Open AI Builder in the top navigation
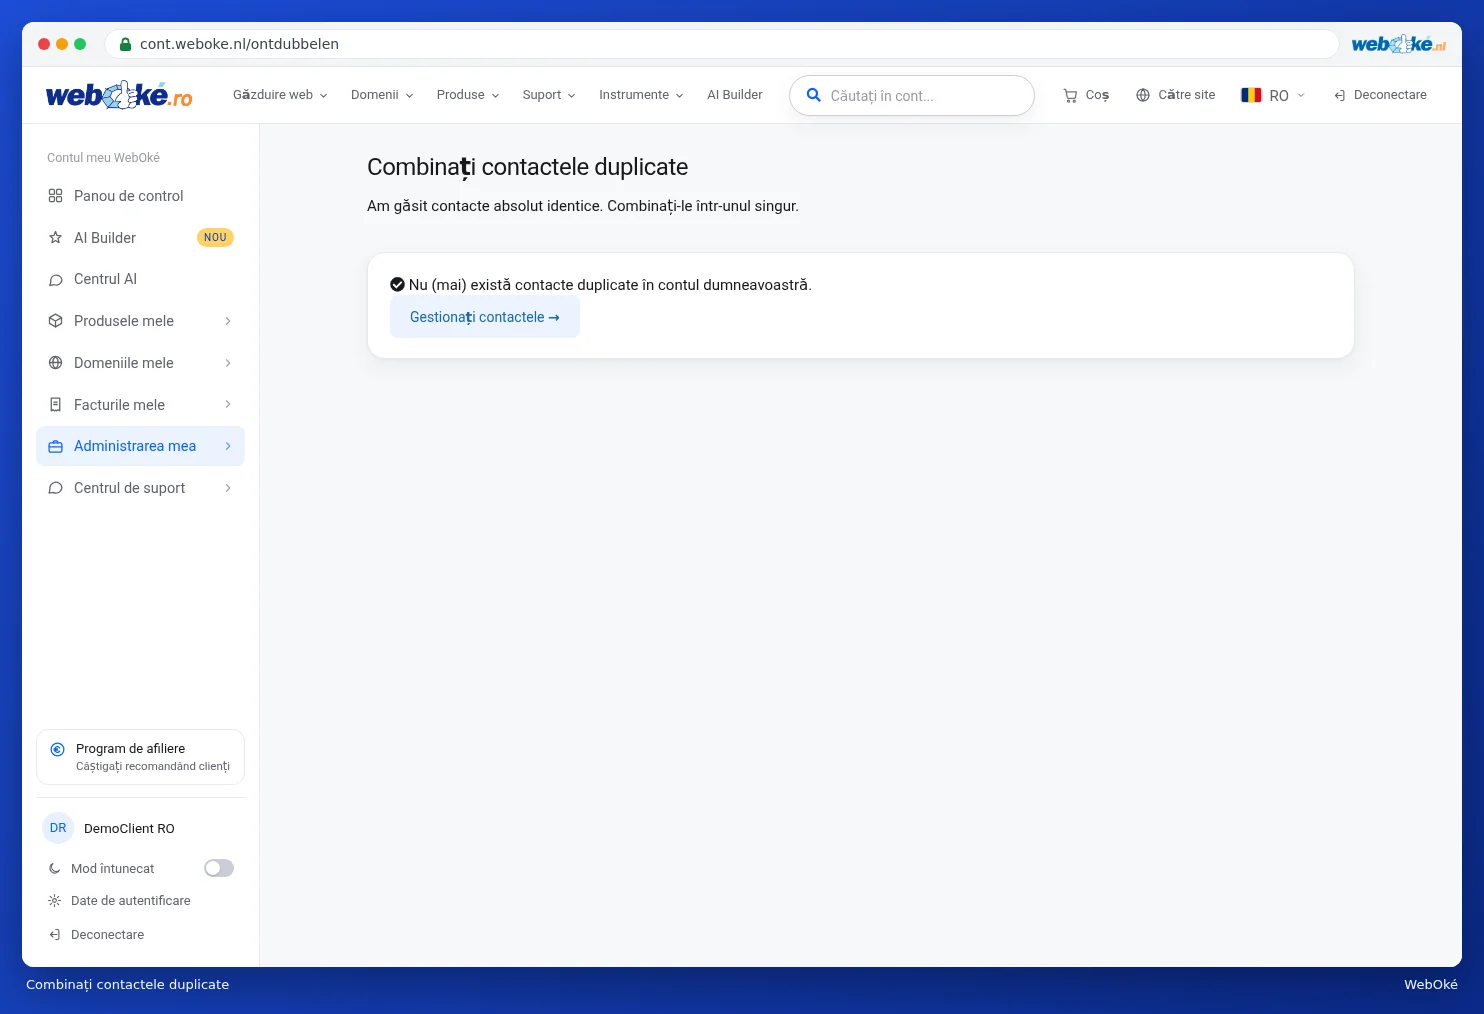The width and height of the screenshot is (1484, 1014). (735, 95)
